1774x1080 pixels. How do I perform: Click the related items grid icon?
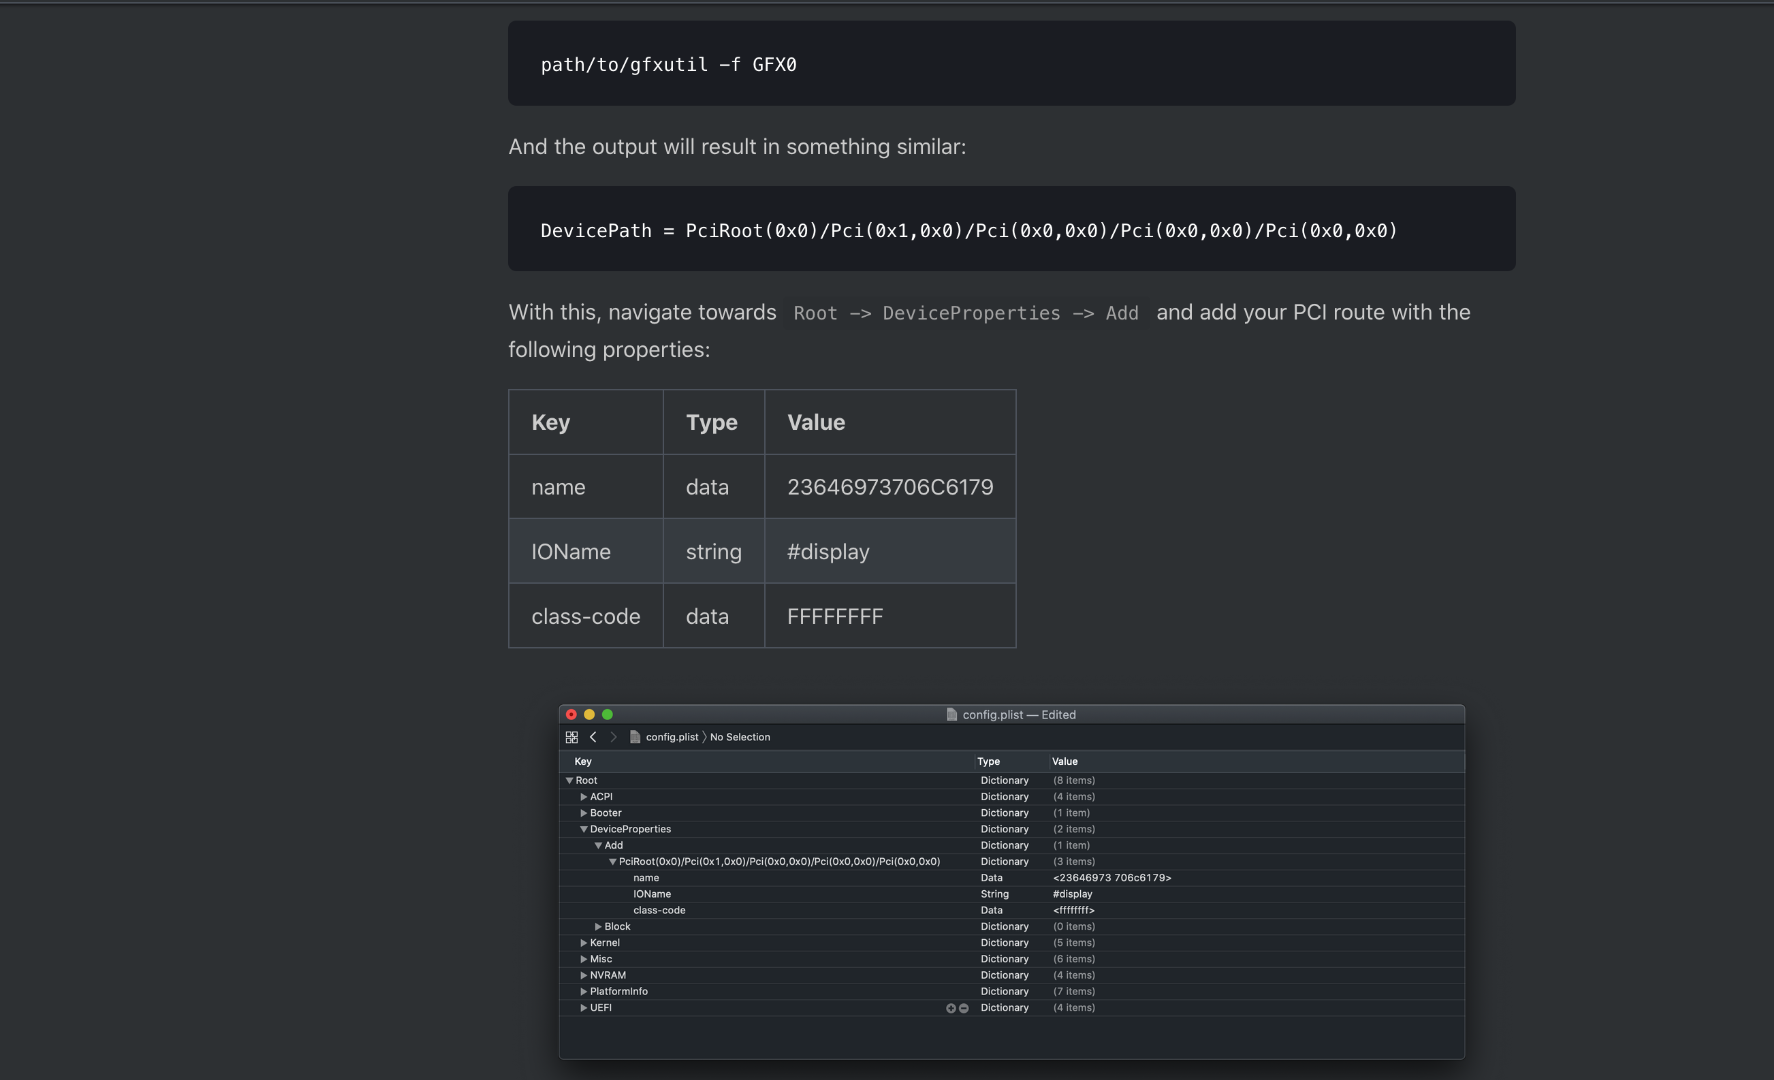[571, 737]
